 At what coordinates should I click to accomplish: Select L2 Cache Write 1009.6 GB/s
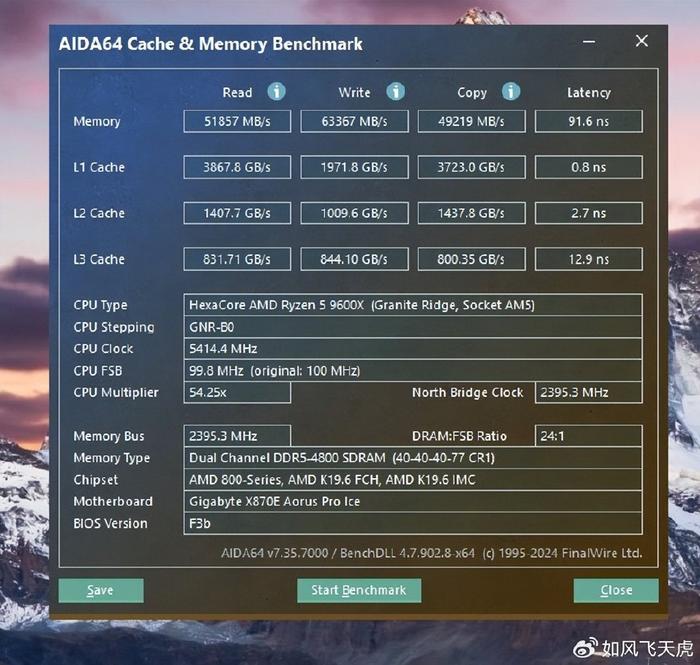(354, 213)
